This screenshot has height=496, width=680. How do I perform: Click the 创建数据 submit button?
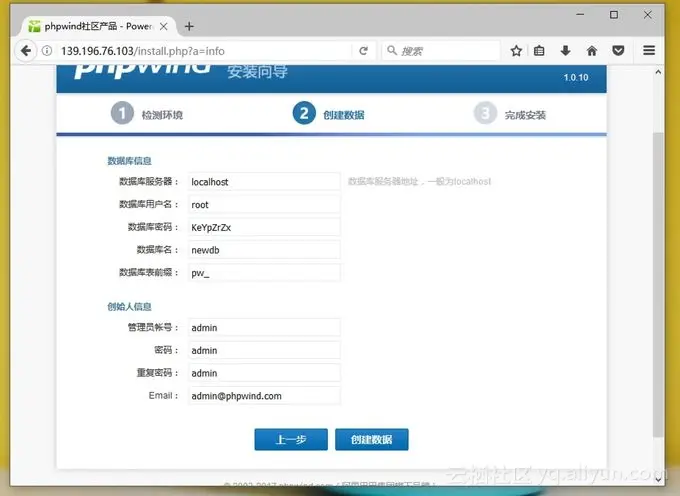372,440
